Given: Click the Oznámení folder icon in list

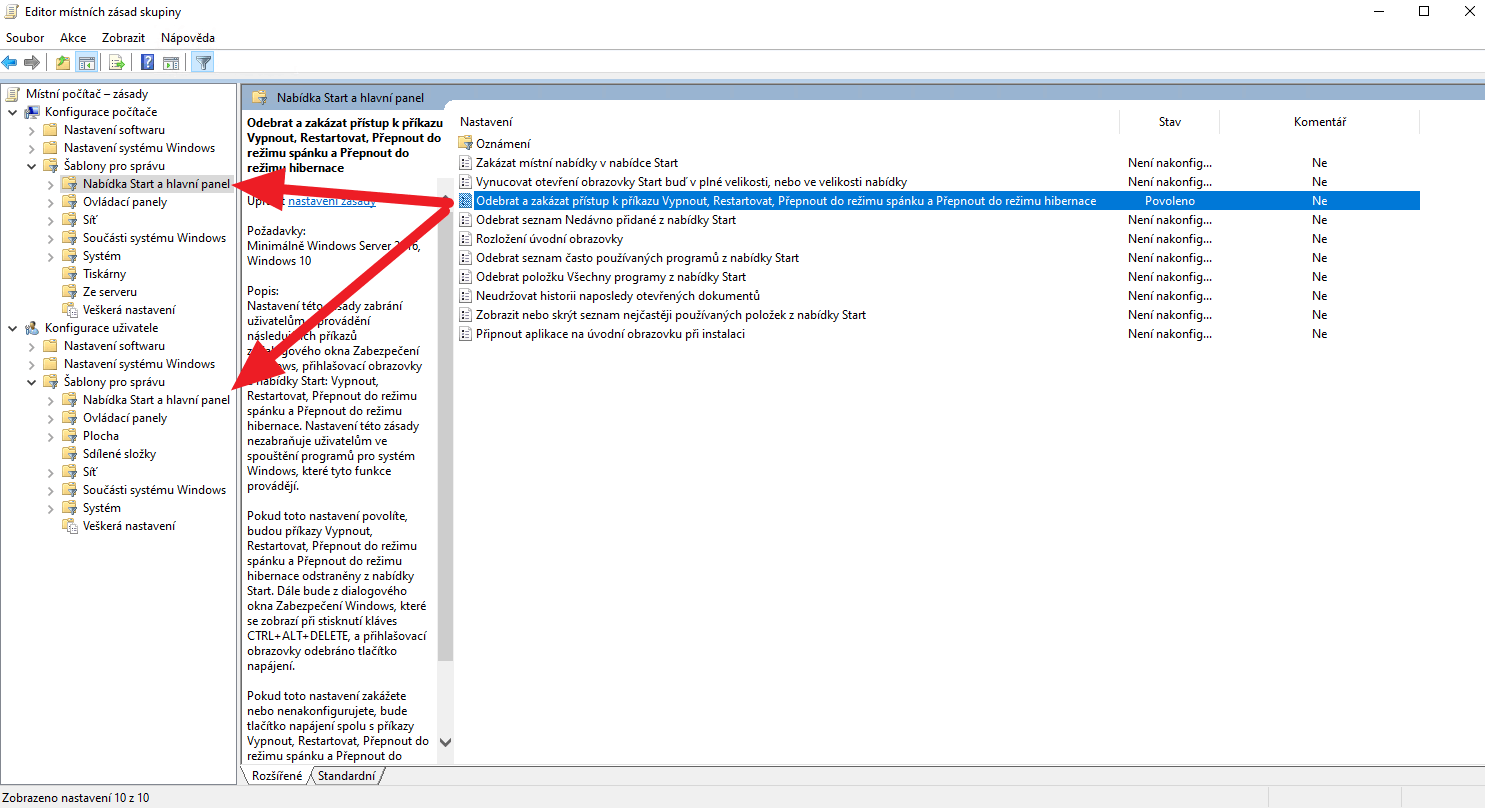Looking at the screenshot, I should [x=466, y=144].
